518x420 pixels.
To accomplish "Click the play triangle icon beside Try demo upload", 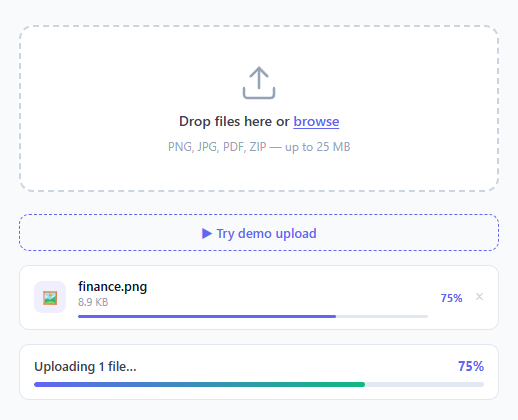I will coord(207,233).
